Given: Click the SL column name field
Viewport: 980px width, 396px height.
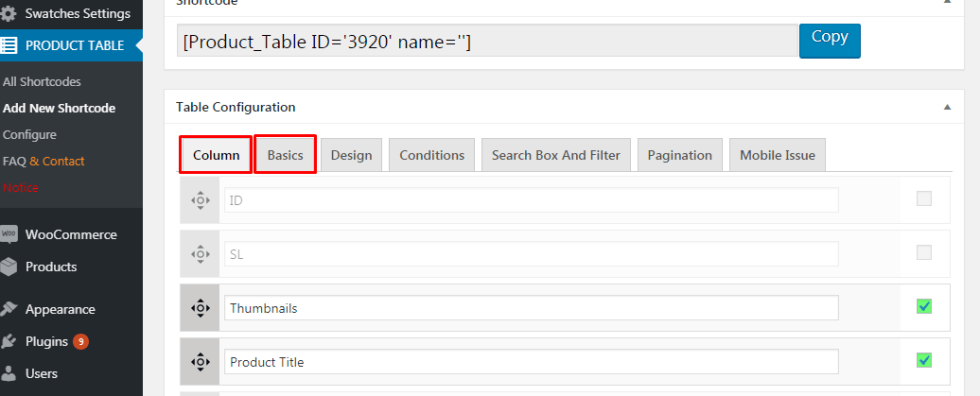Looking at the screenshot, I should [x=531, y=254].
